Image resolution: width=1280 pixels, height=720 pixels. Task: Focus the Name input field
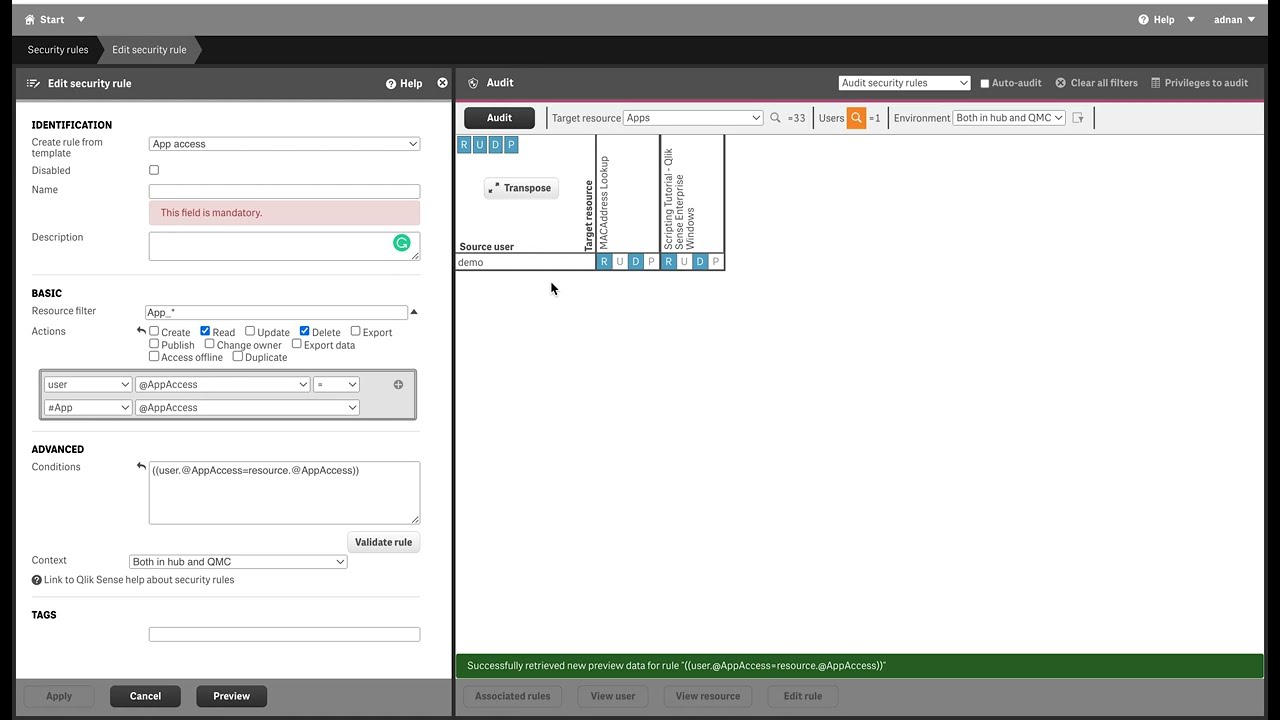coord(284,191)
